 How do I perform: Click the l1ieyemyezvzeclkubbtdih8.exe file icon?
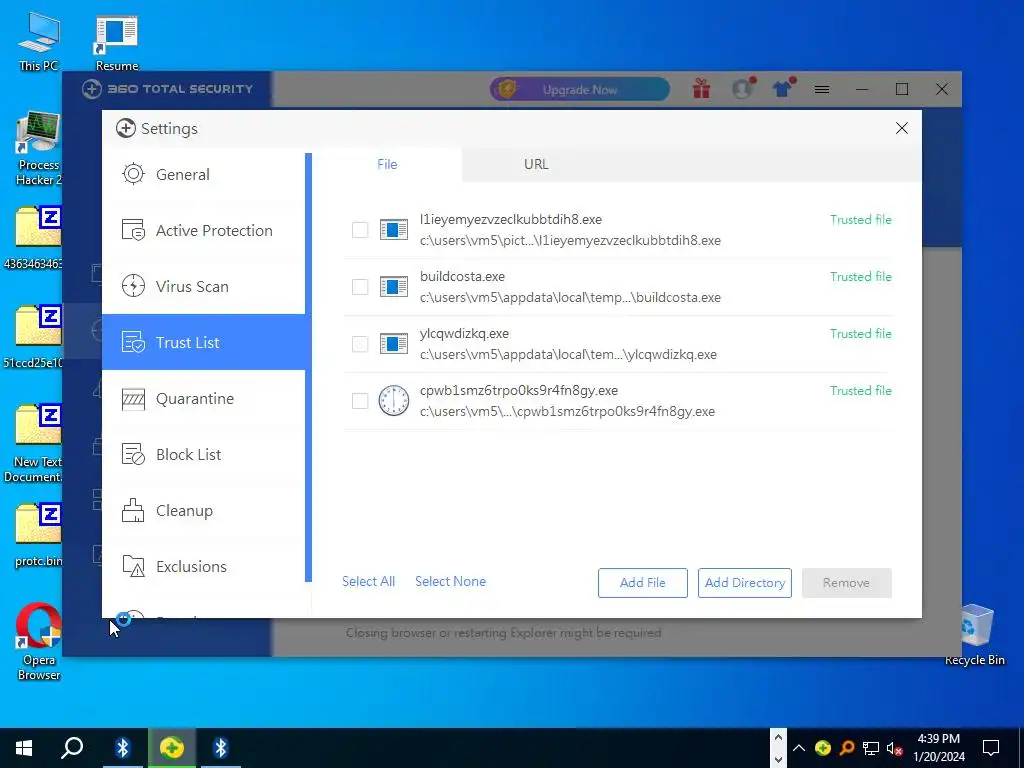coord(394,230)
